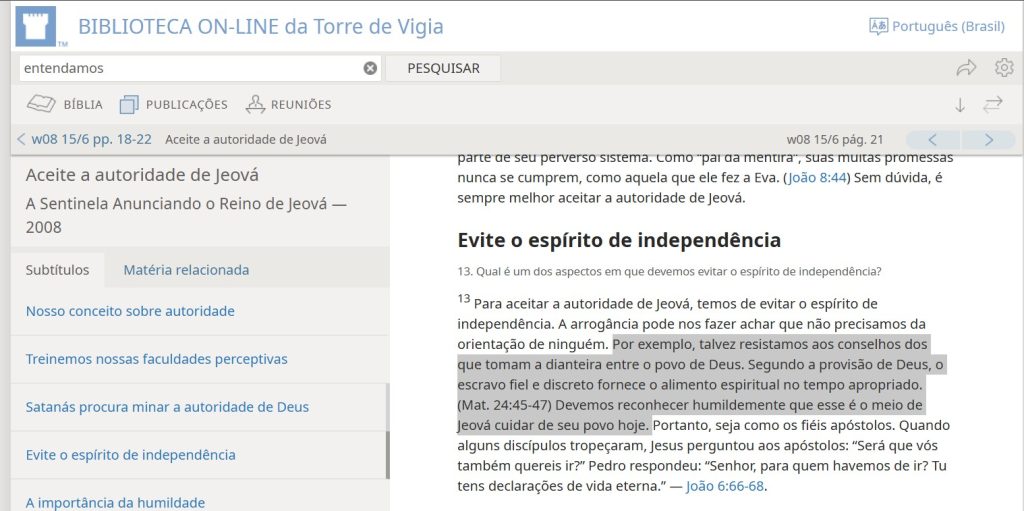This screenshot has width=1024, height=511.
Task: Click the search input field containing 'entendamos'
Action: click(x=190, y=68)
